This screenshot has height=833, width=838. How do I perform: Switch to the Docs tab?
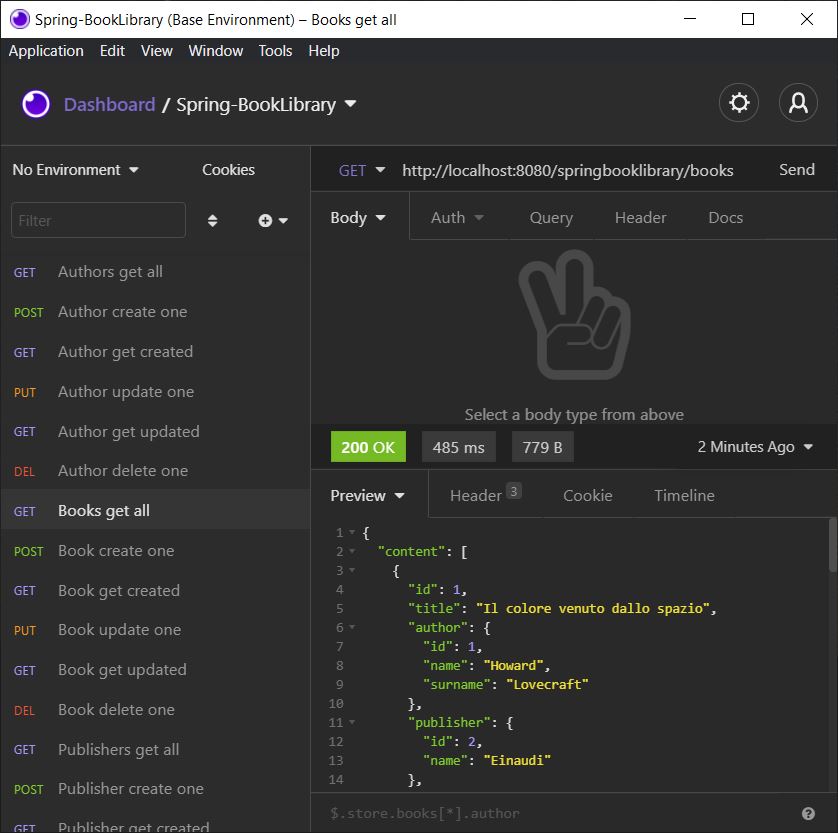pos(725,218)
